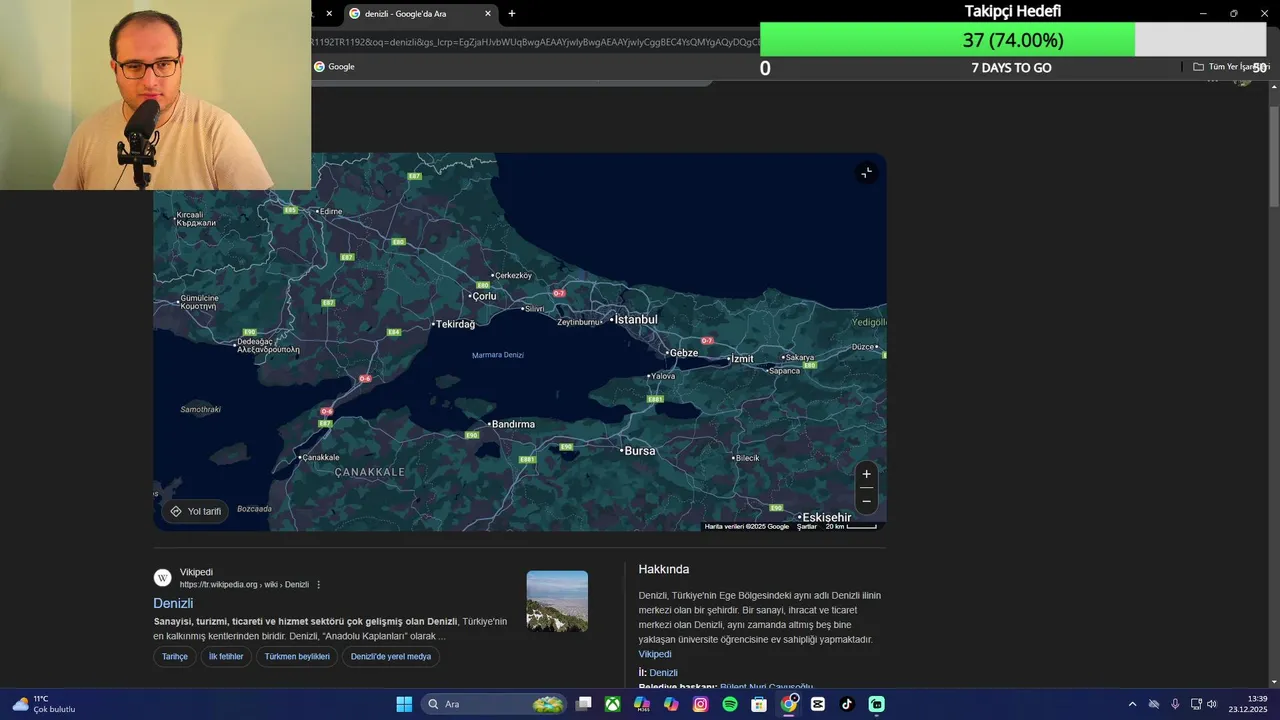
Task: Open the Şartlar link on the map
Action: tap(807, 526)
